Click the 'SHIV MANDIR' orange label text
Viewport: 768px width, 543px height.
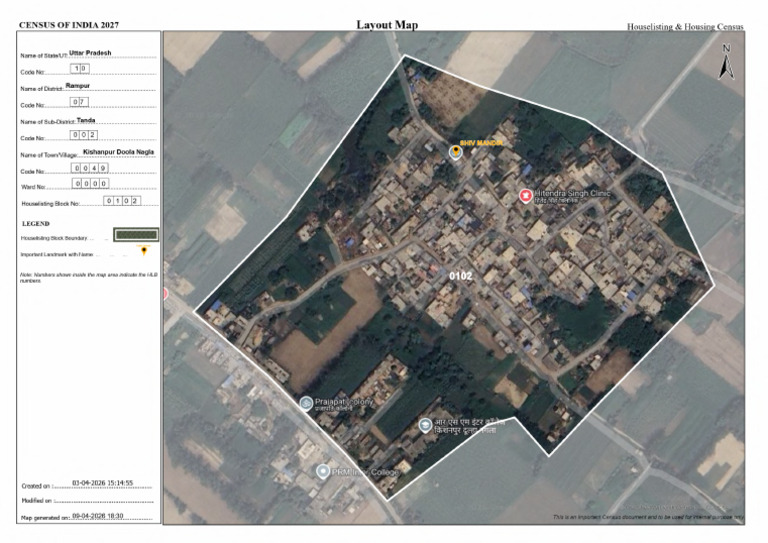click(481, 143)
